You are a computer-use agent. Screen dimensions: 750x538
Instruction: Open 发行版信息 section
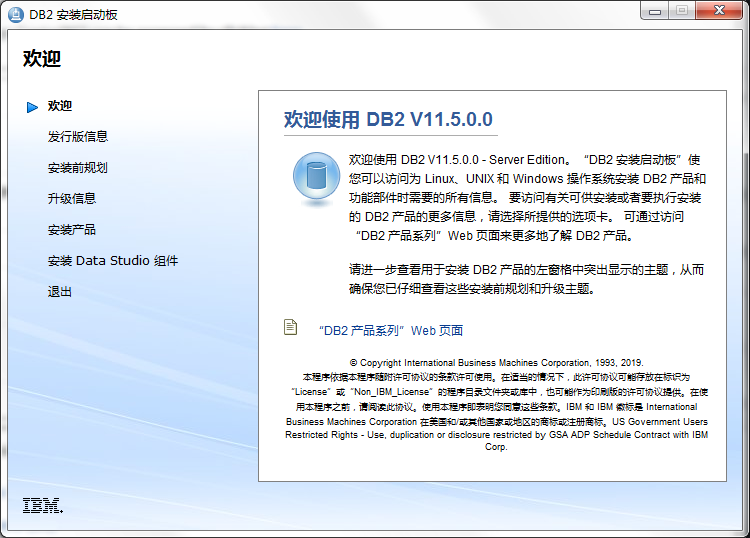[77, 137]
